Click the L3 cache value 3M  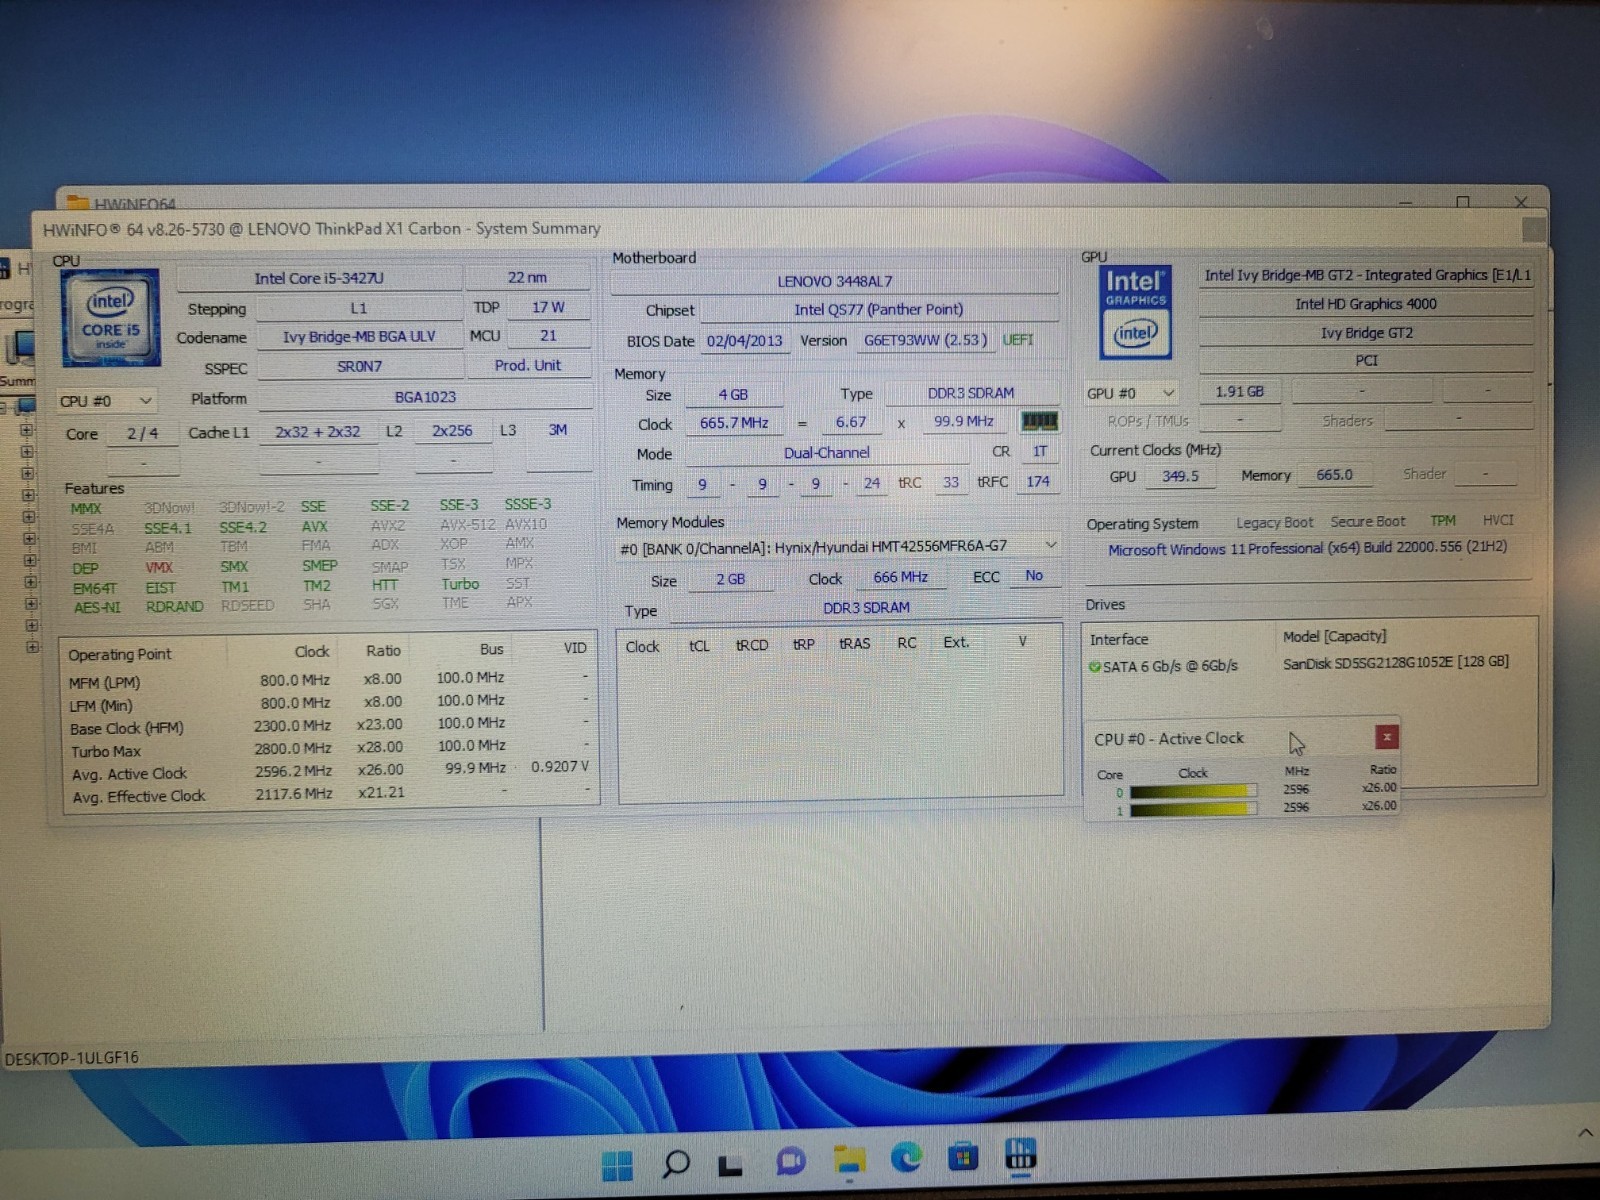pos(557,430)
